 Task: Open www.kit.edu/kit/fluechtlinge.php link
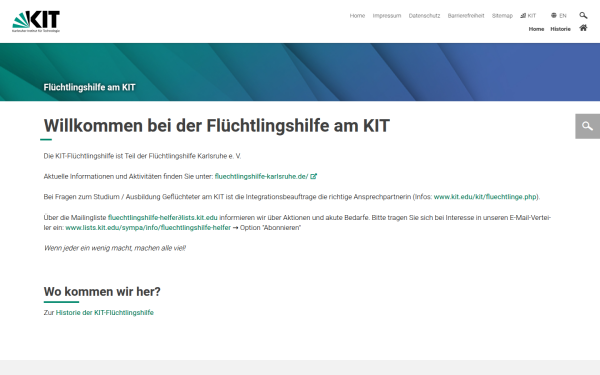tap(485, 197)
